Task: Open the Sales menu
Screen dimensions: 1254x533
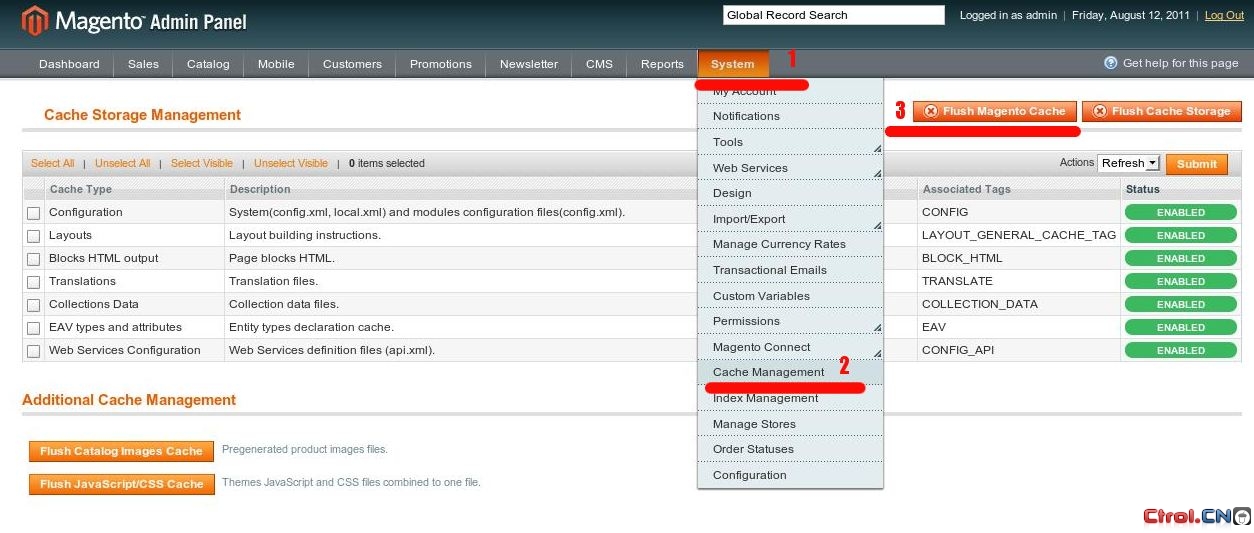Action: (143, 64)
